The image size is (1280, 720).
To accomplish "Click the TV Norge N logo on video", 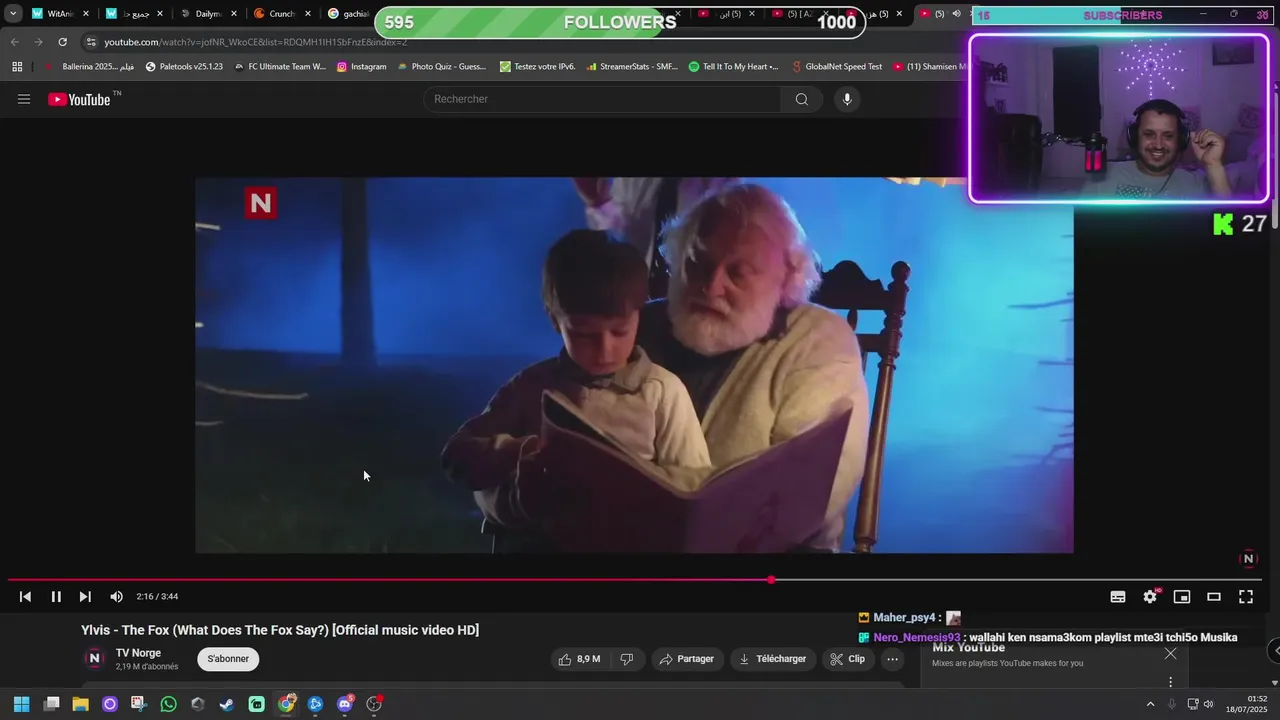I will coord(261,203).
